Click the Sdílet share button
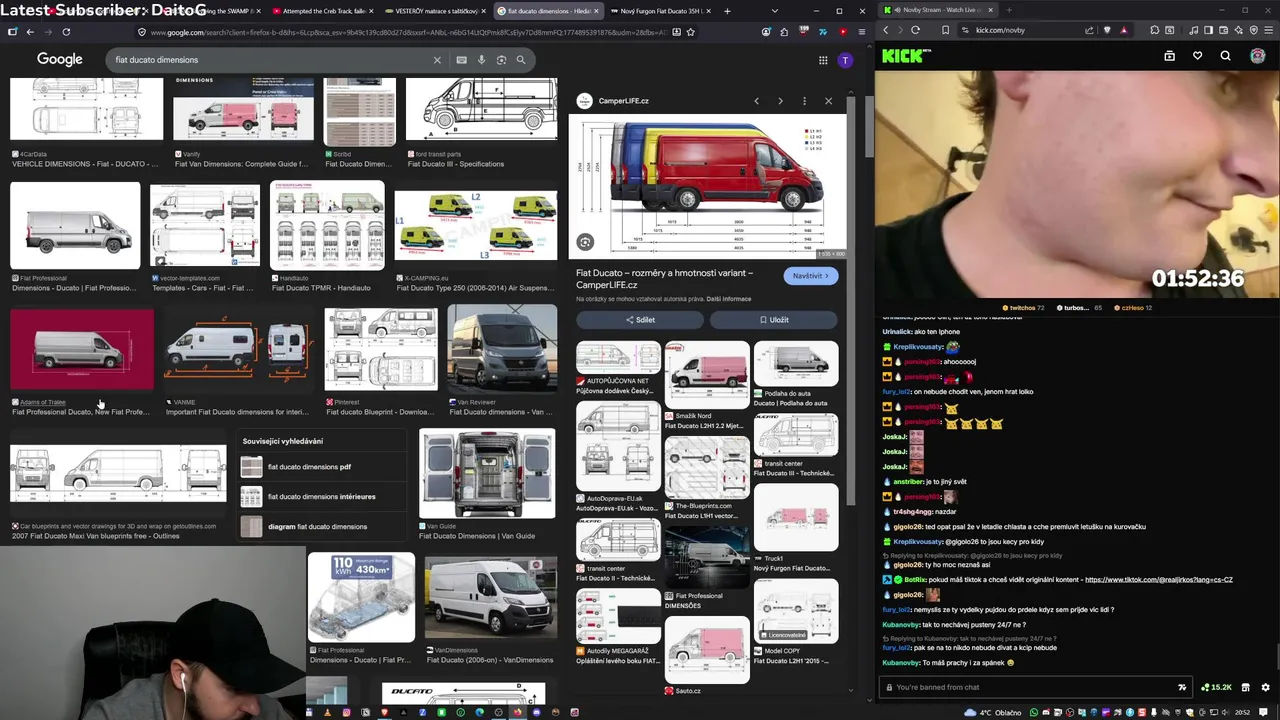The width and height of the screenshot is (1280, 720). tap(640, 320)
